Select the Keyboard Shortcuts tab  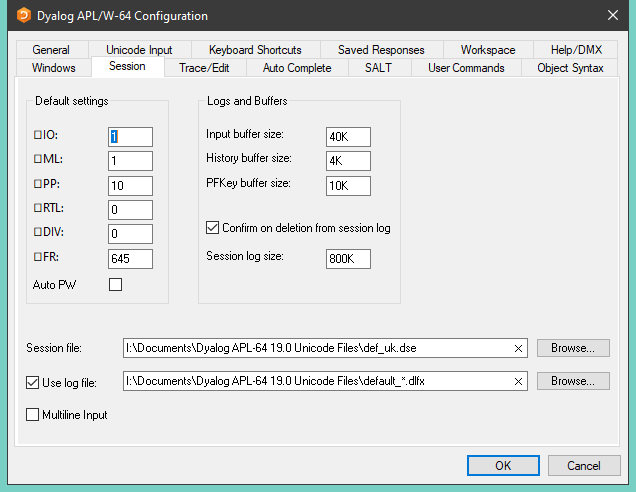click(x=255, y=50)
